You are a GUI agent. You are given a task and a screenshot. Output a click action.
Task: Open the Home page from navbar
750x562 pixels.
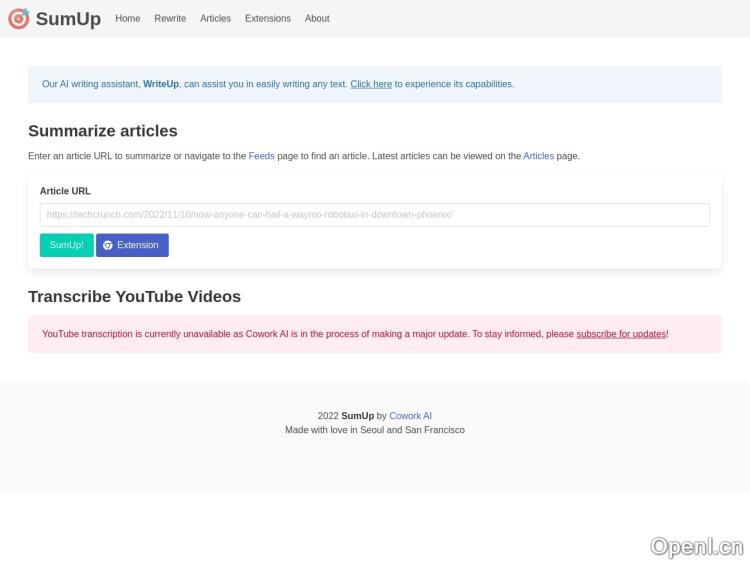point(127,19)
